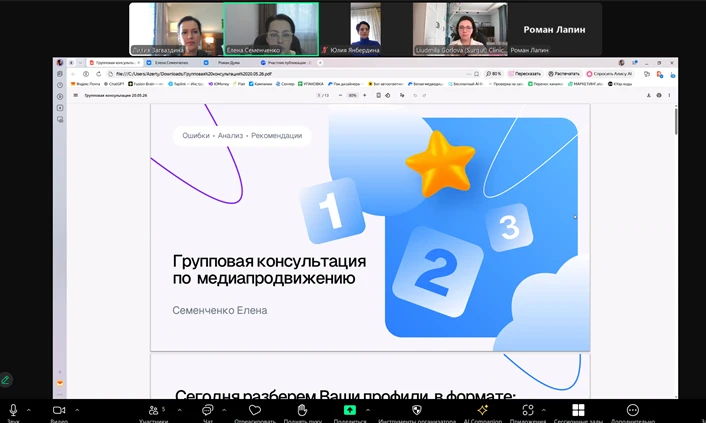Close the Групповая консультация tab

click(139, 63)
